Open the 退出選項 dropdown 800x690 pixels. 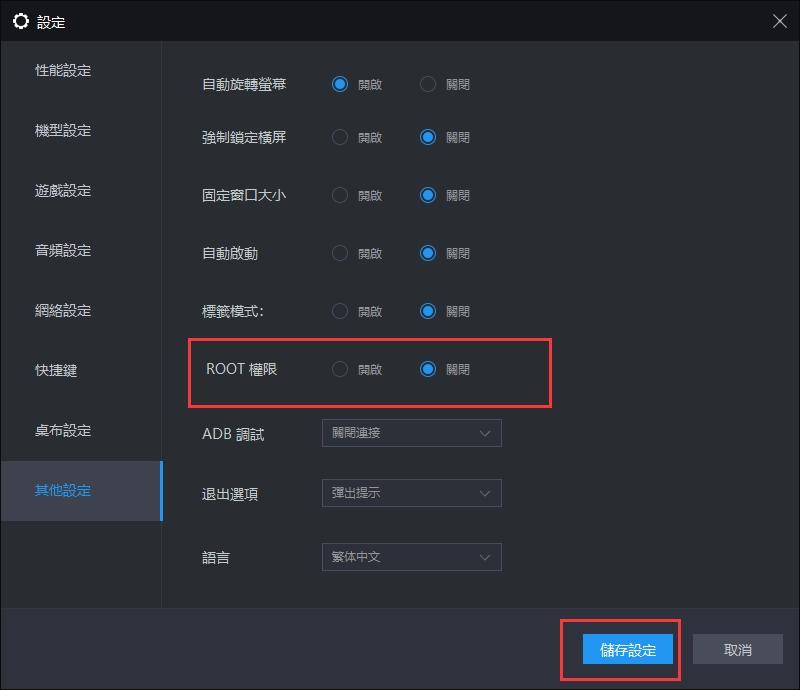coord(411,493)
